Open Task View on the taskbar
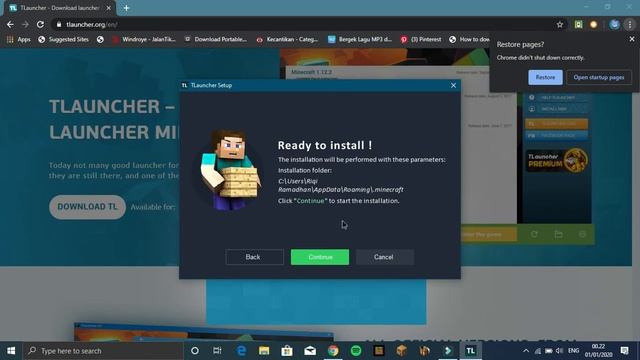The image size is (640, 360). point(217,351)
